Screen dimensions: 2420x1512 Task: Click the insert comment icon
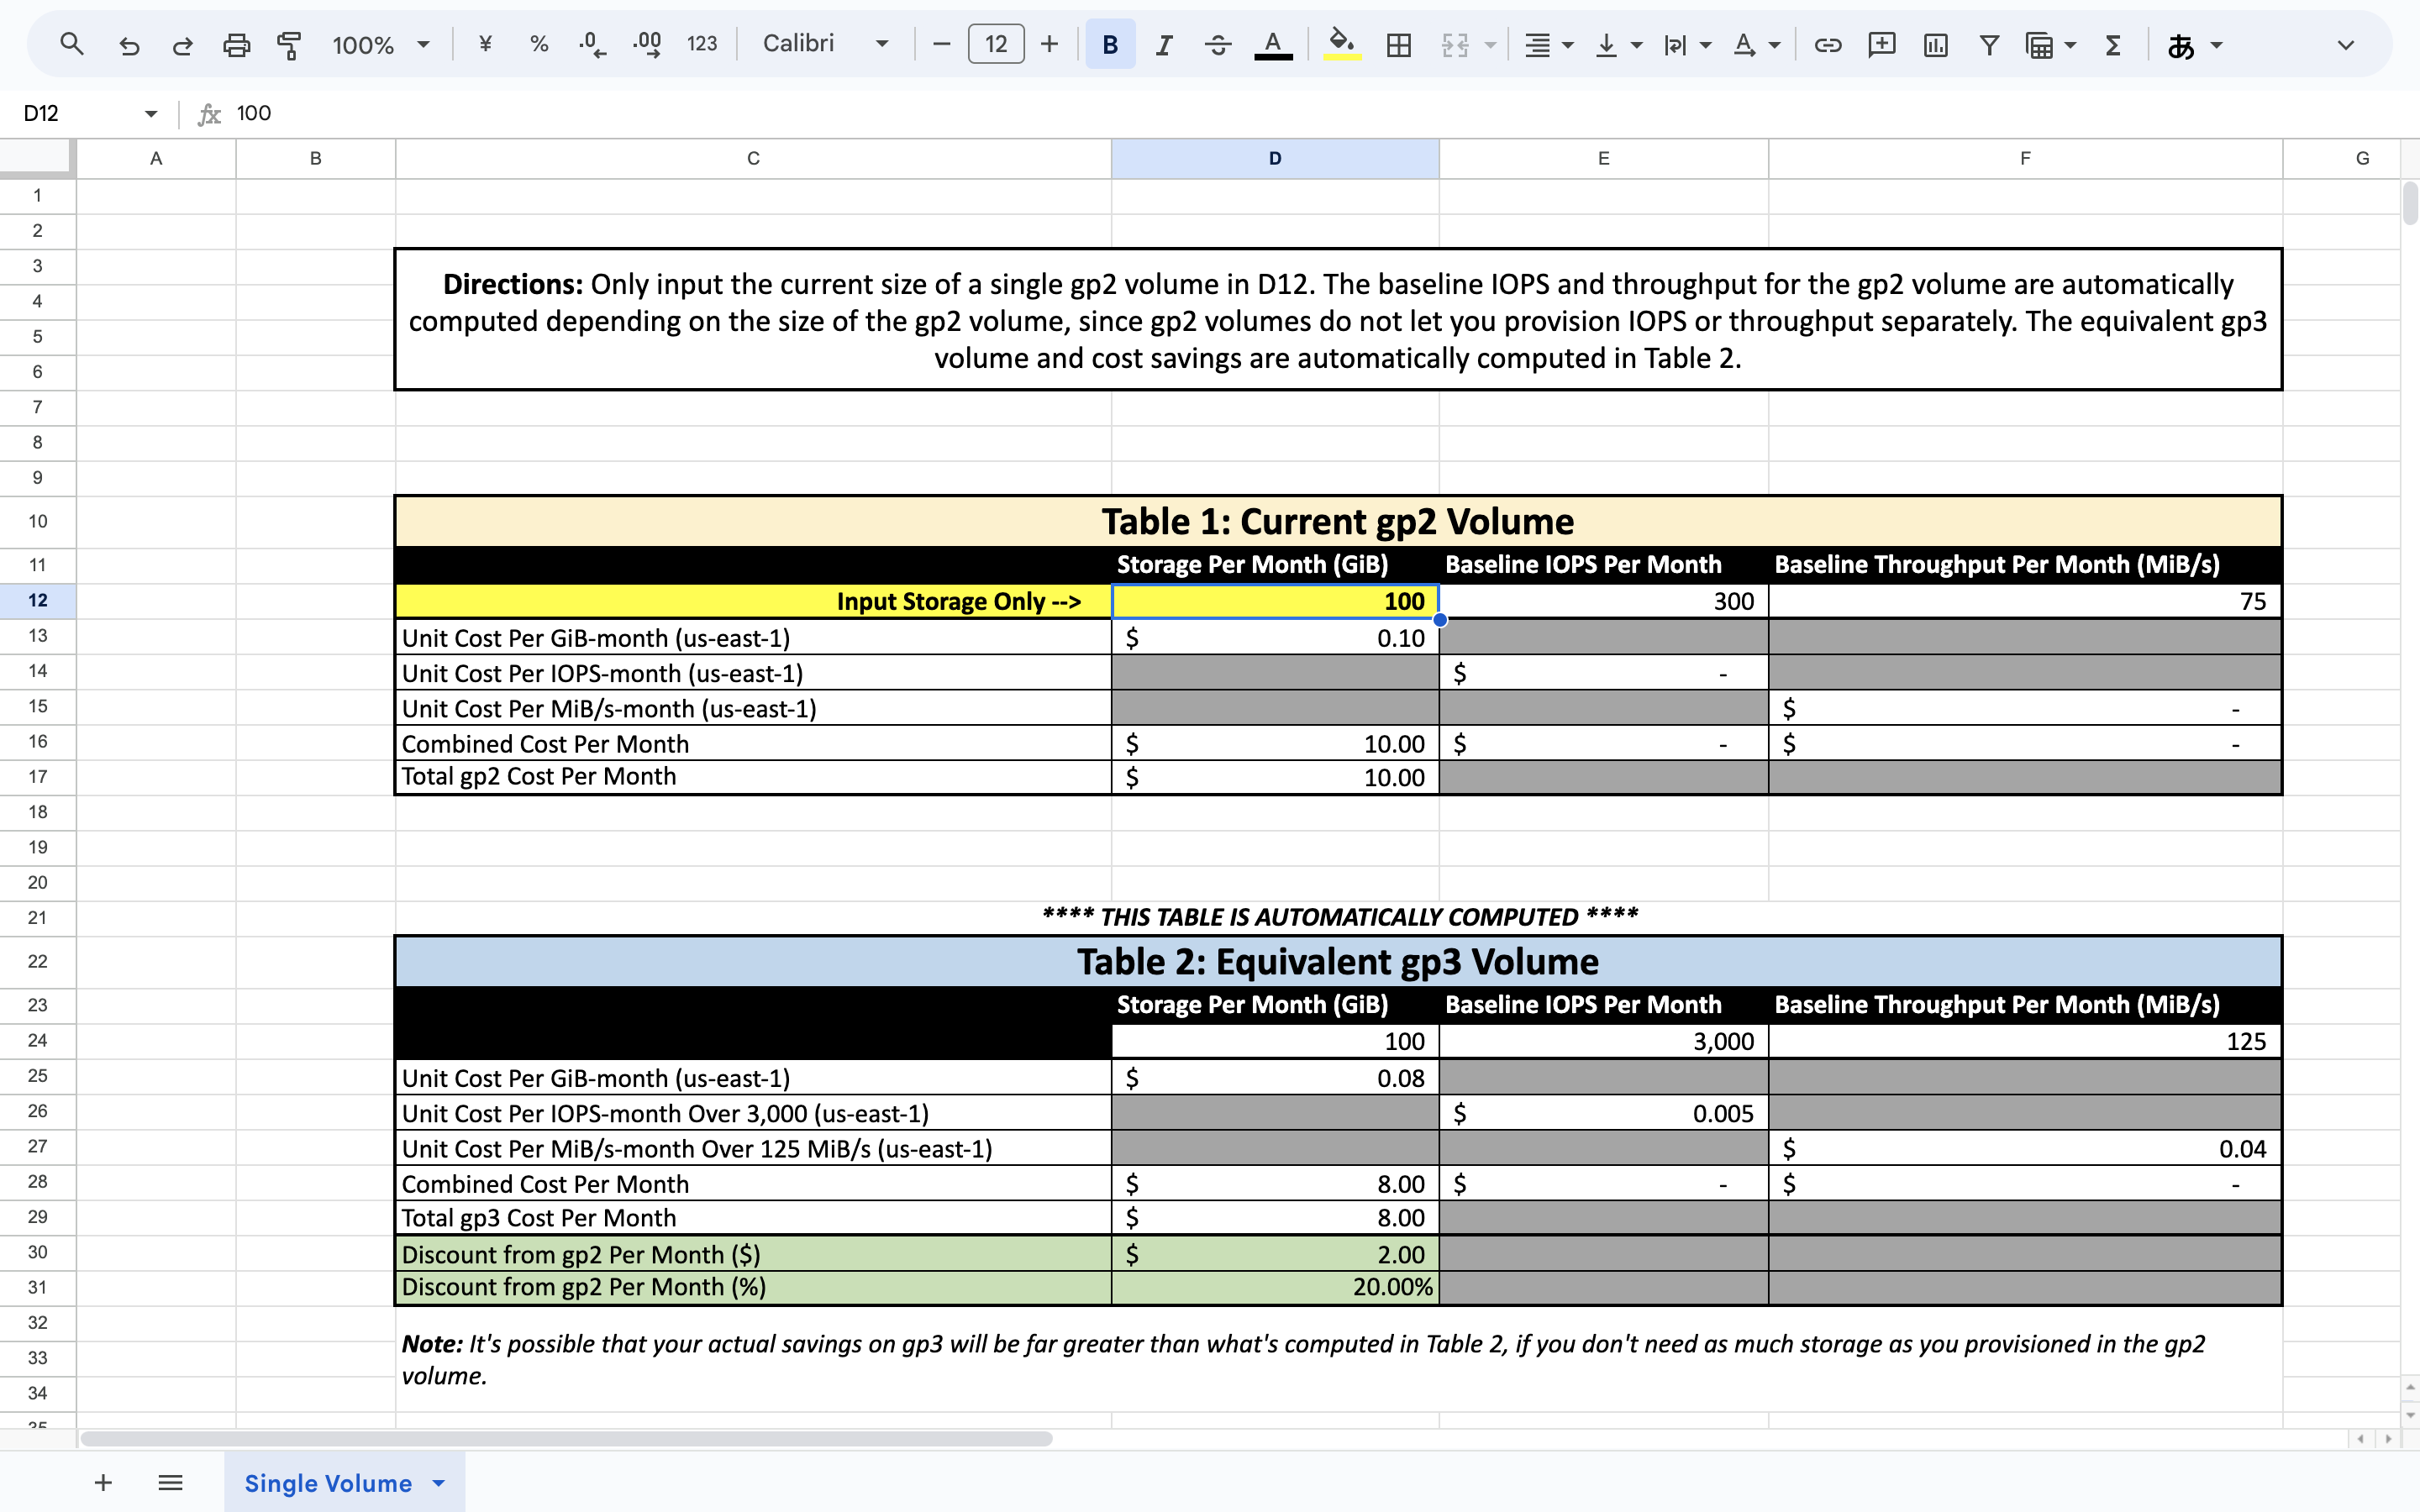[1881, 44]
